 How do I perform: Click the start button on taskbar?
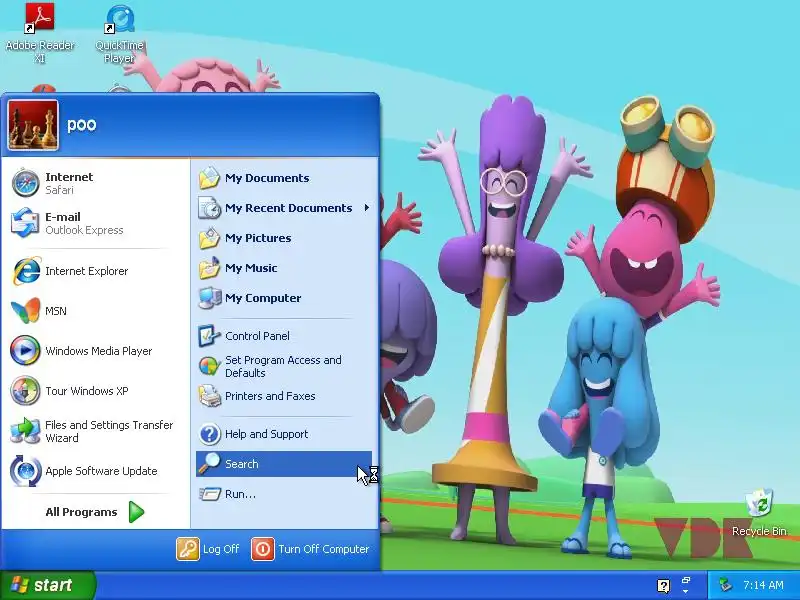(x=47, y=585)
